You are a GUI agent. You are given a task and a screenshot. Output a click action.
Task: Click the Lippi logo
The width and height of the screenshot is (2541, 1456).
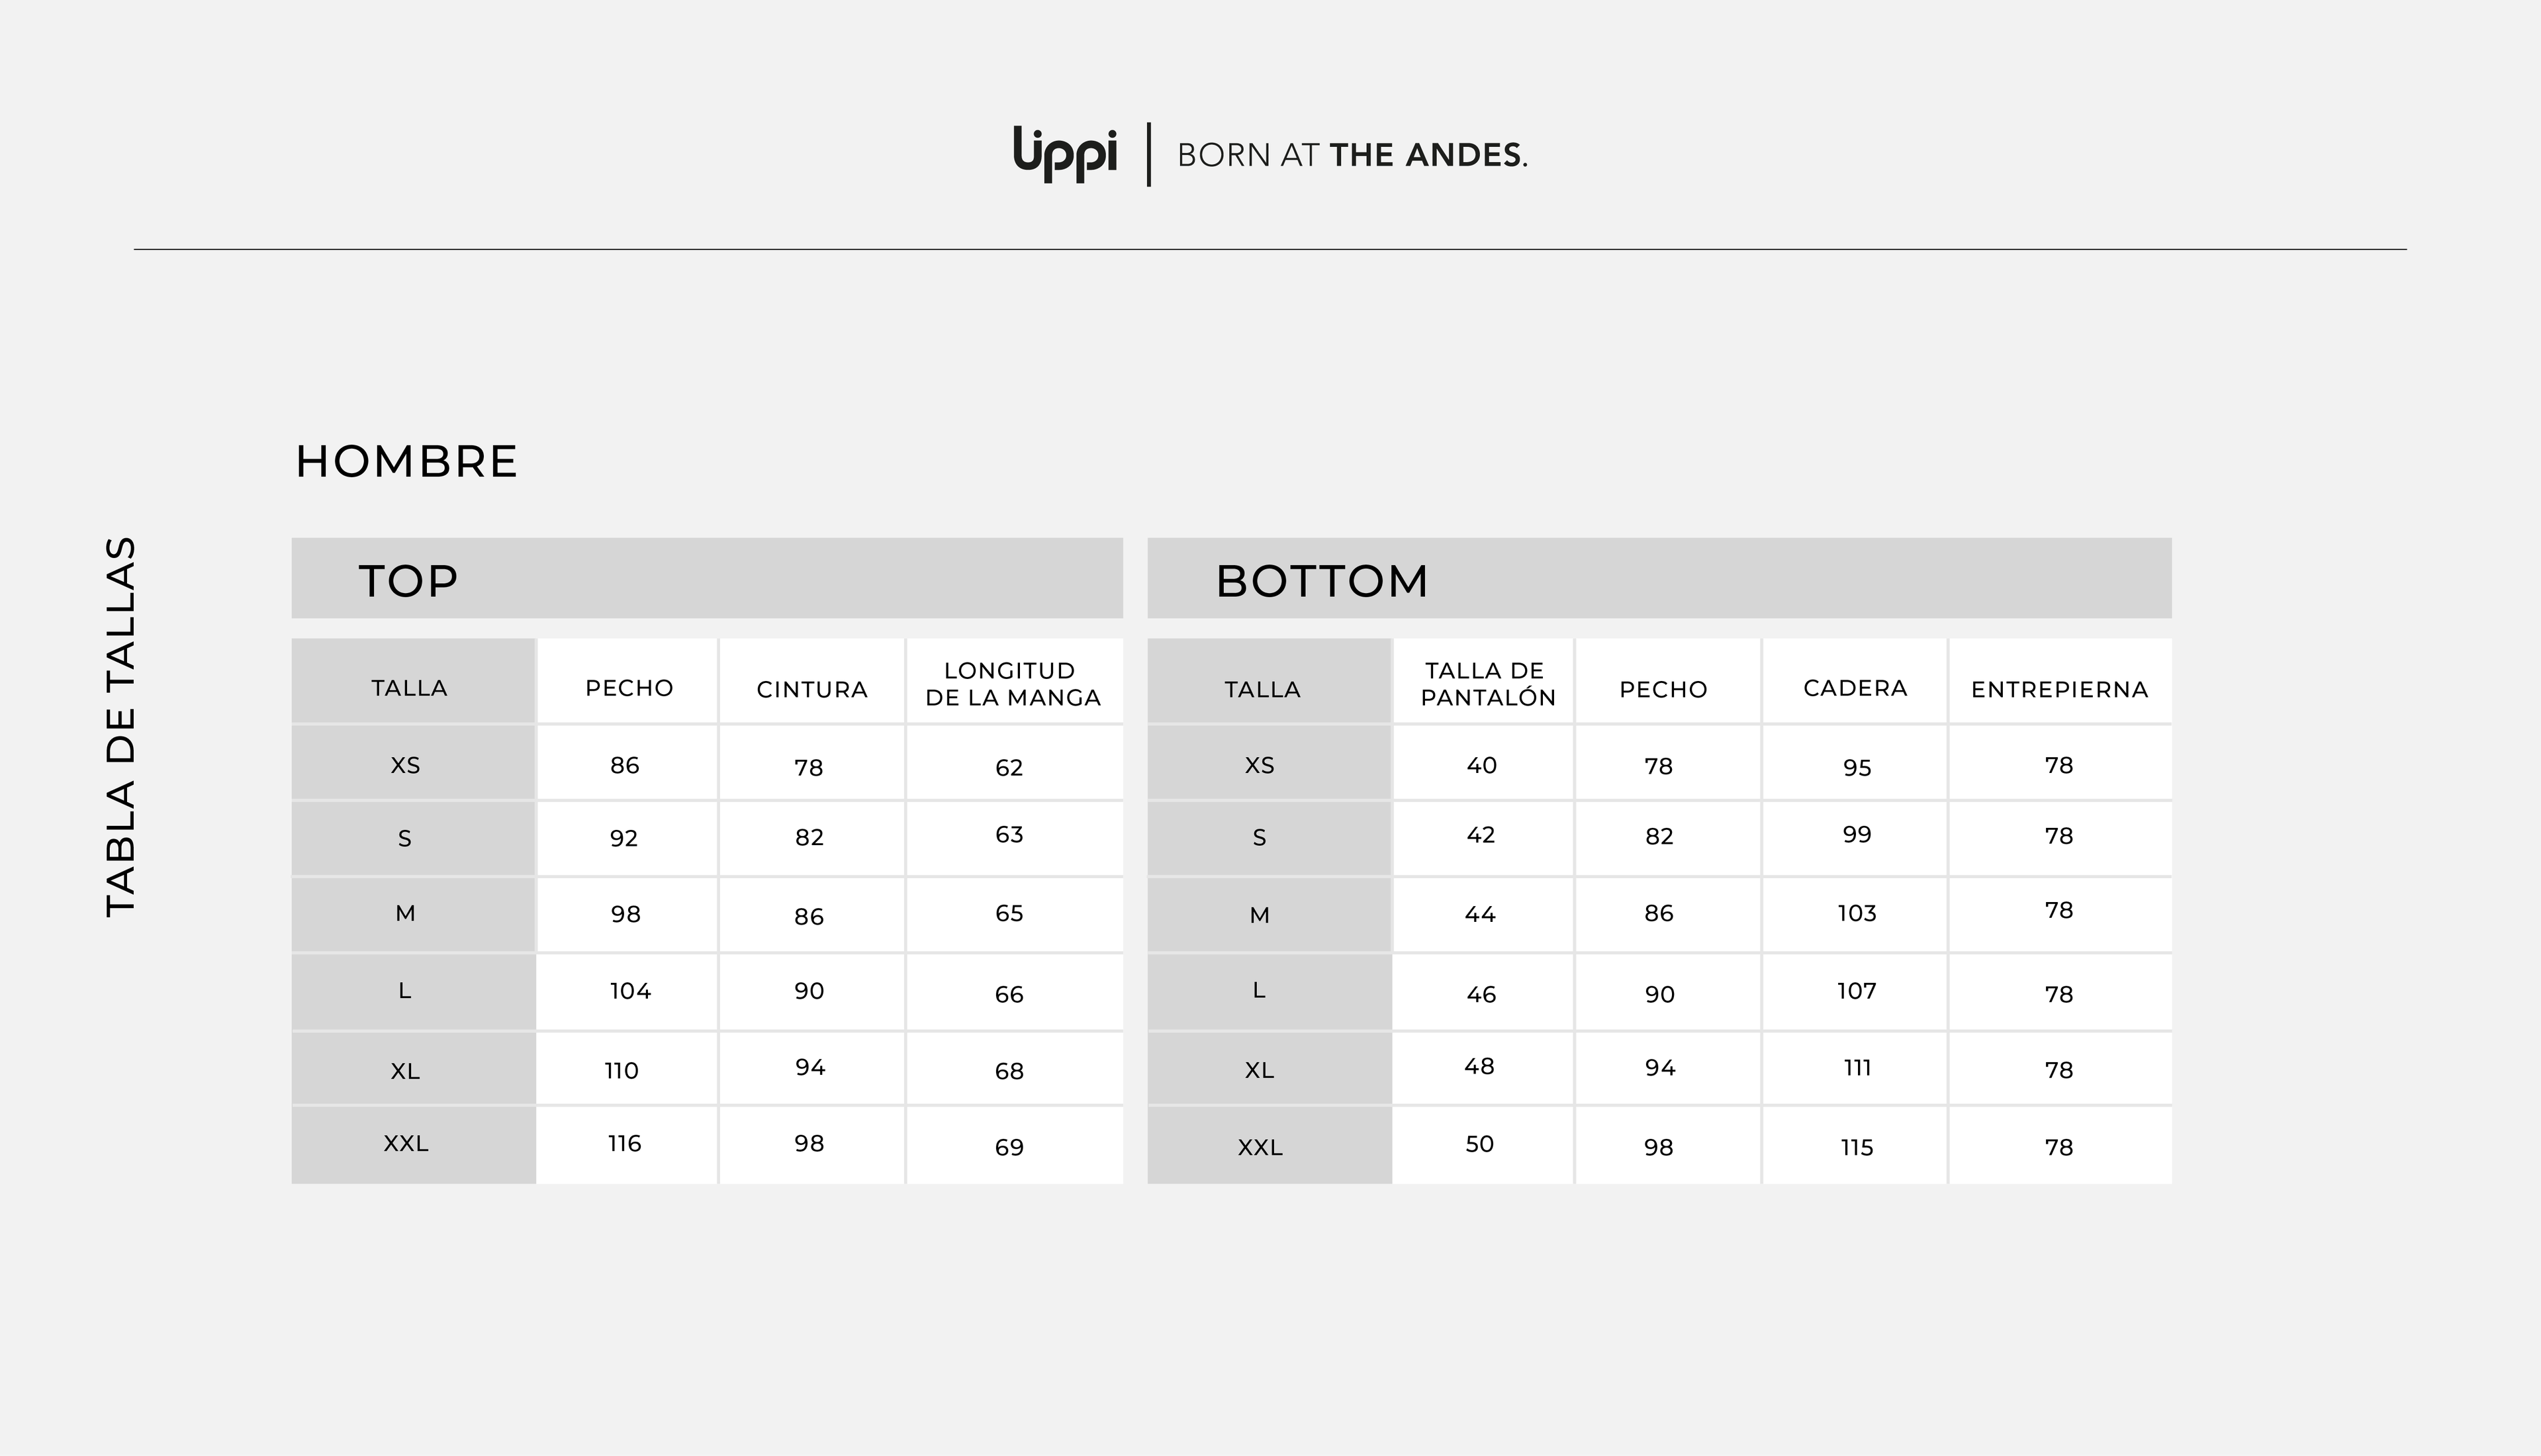(1064, 154)
